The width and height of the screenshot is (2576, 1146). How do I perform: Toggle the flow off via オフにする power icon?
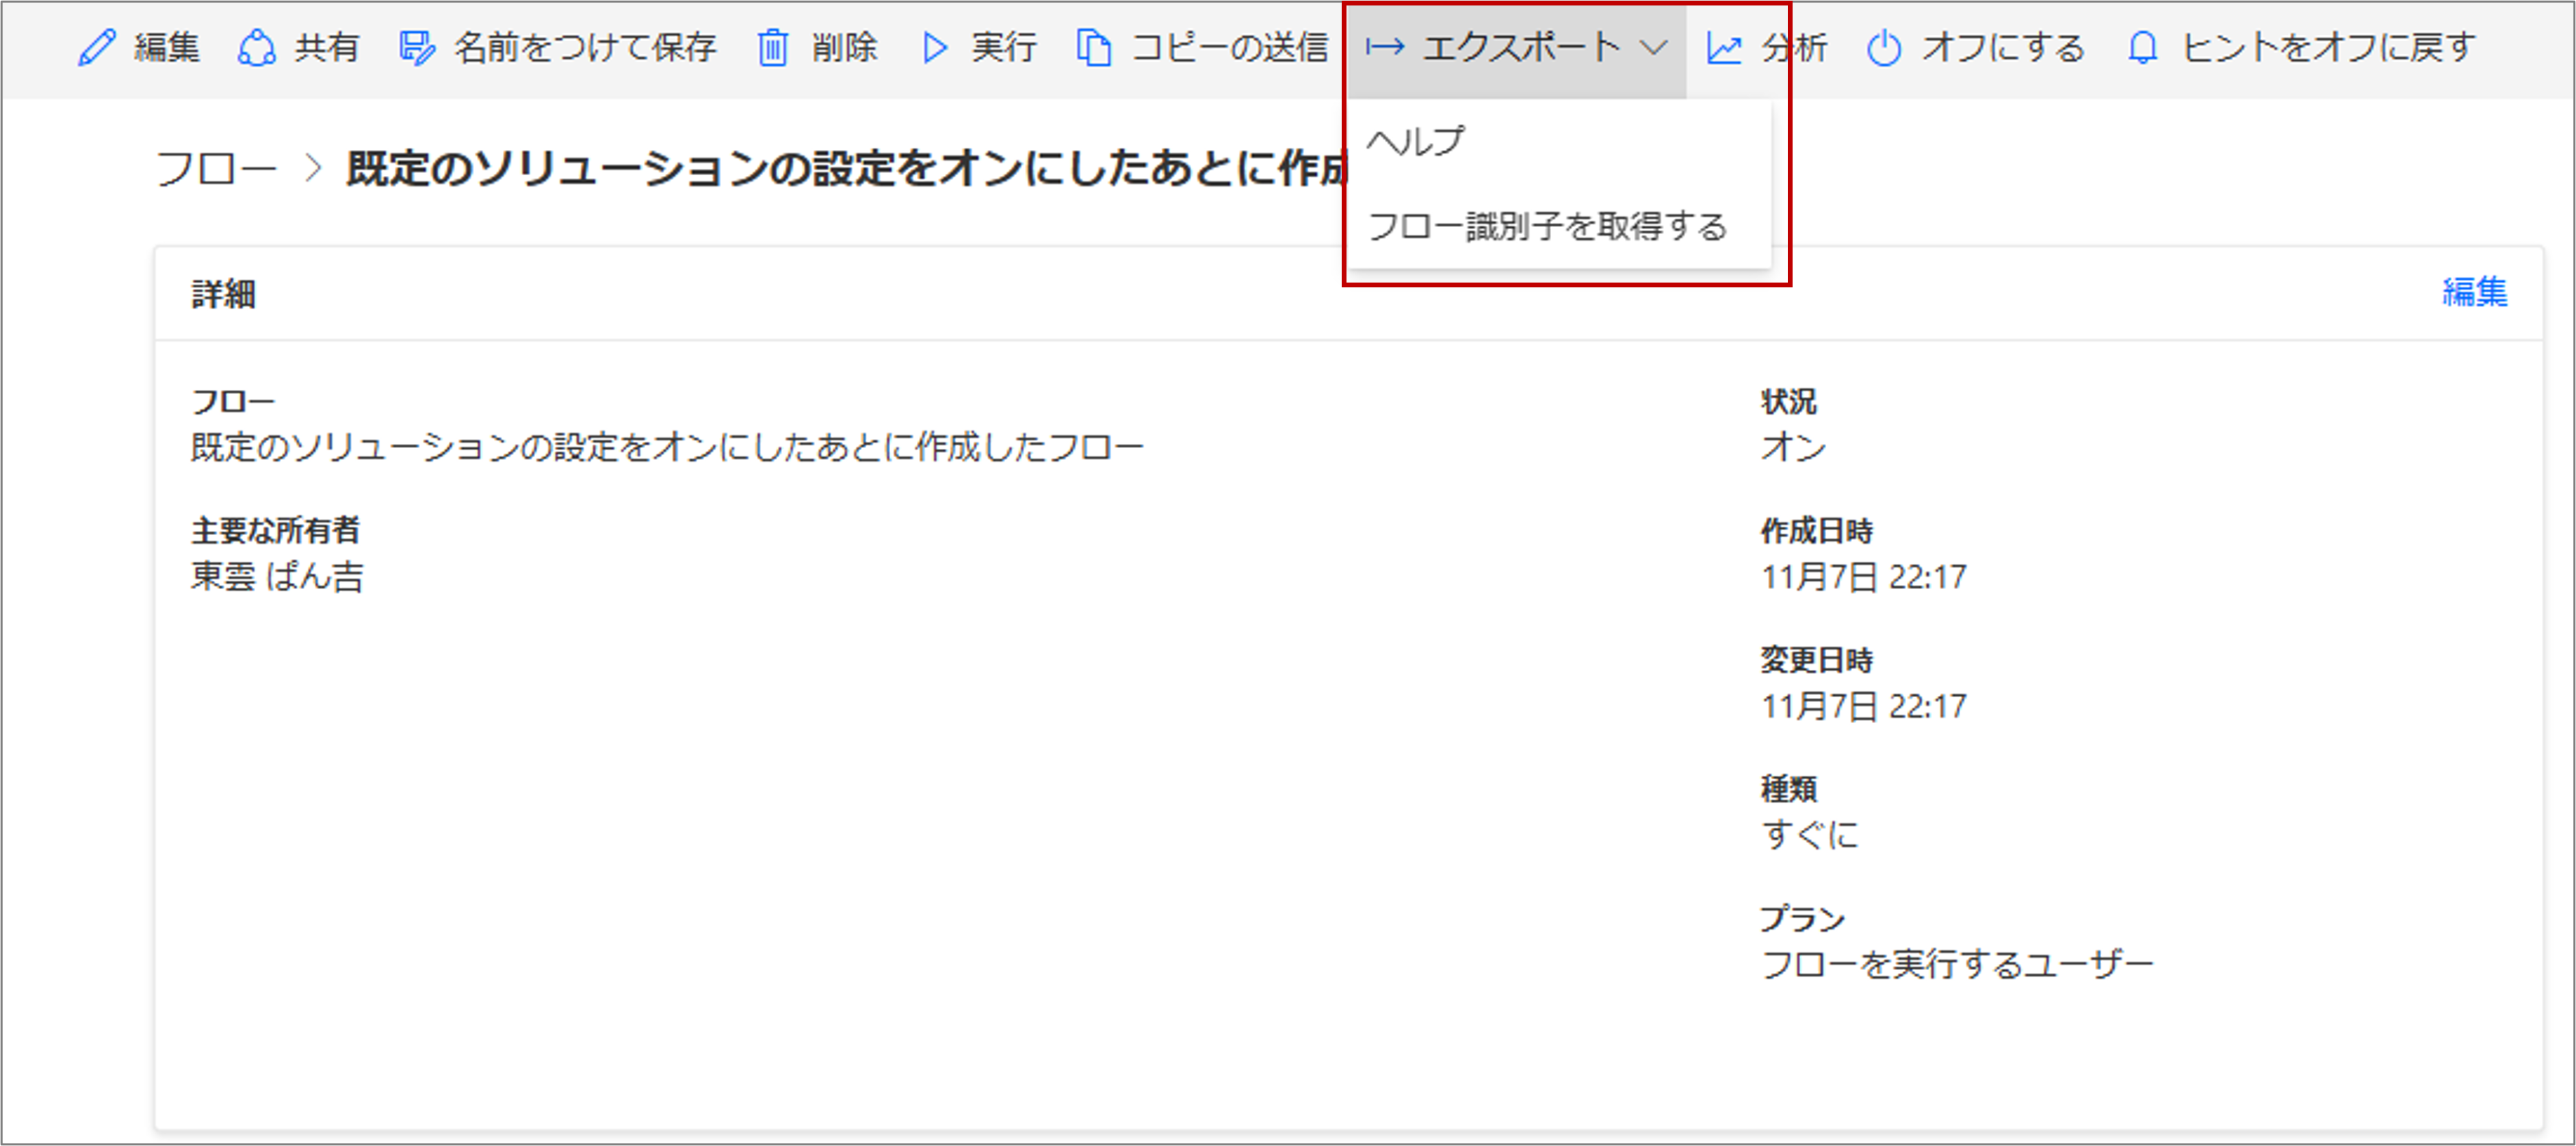pyautogui.click(x=1884, y=46)
